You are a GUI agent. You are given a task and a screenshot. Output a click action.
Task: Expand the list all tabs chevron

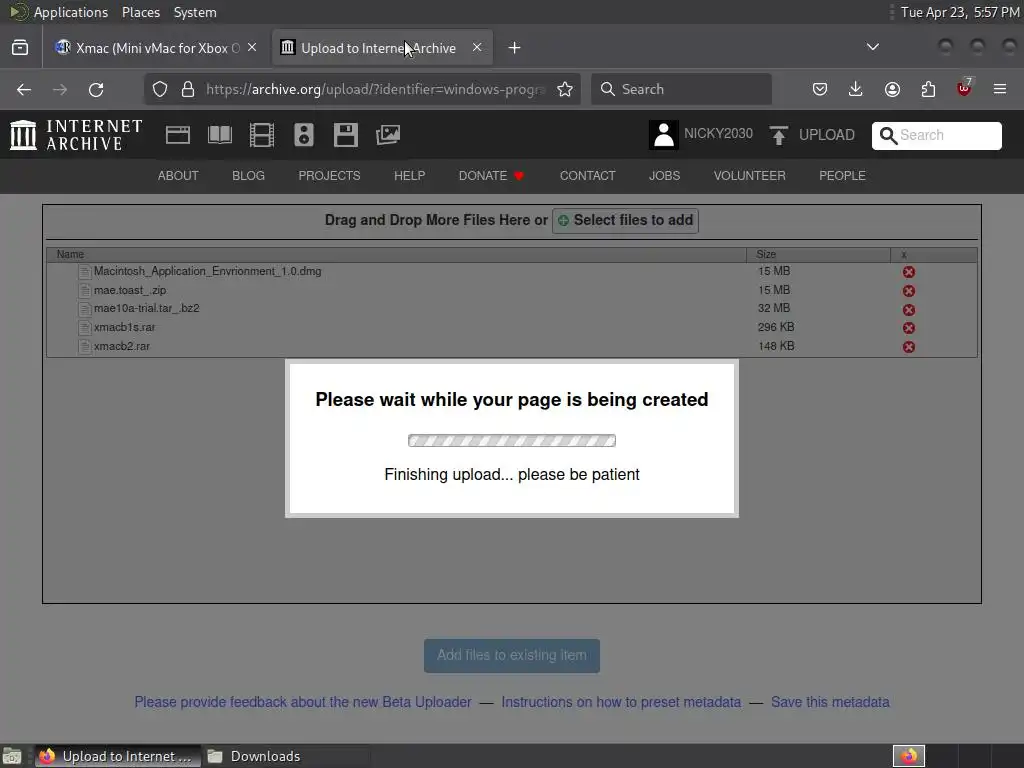click(x=872, y=47)
